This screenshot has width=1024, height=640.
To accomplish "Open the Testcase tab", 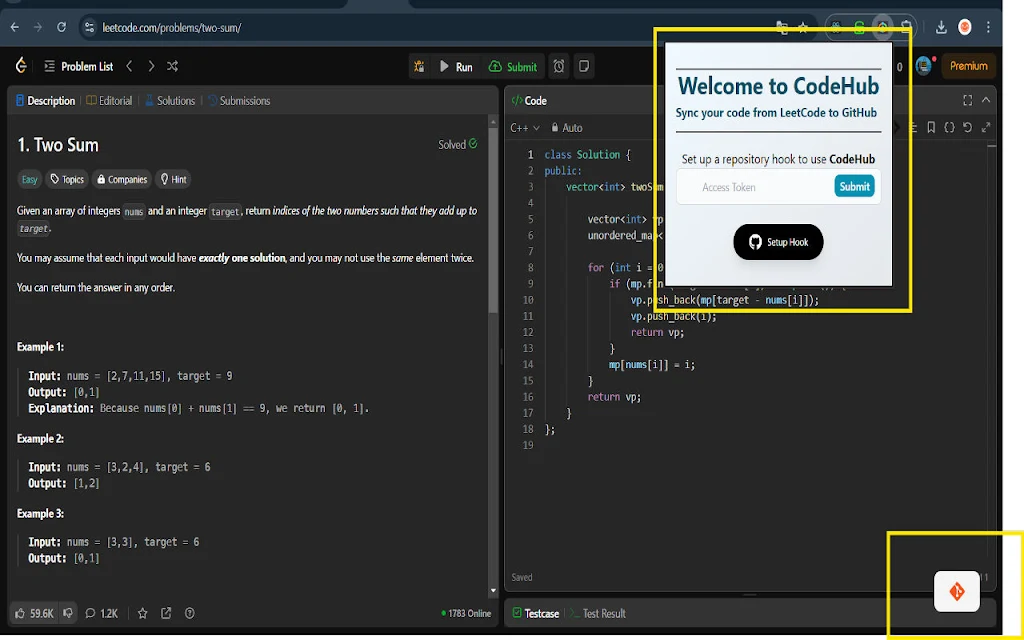I will point(536,613).
